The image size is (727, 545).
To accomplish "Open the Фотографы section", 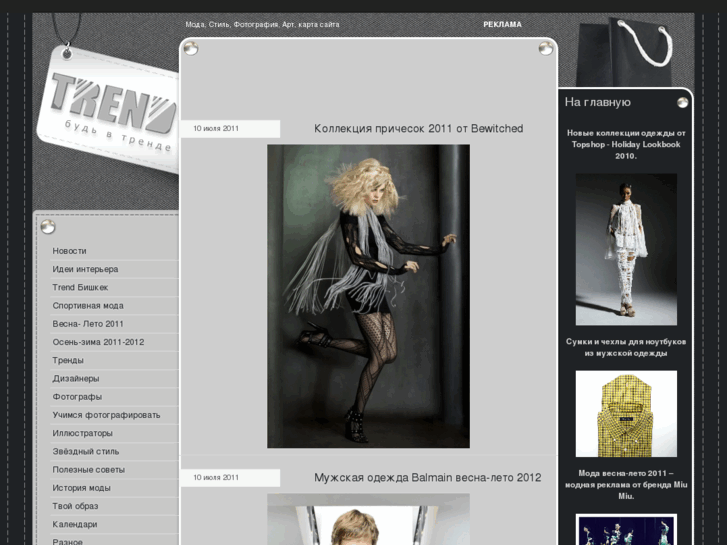I will click(x=77, y=397).
